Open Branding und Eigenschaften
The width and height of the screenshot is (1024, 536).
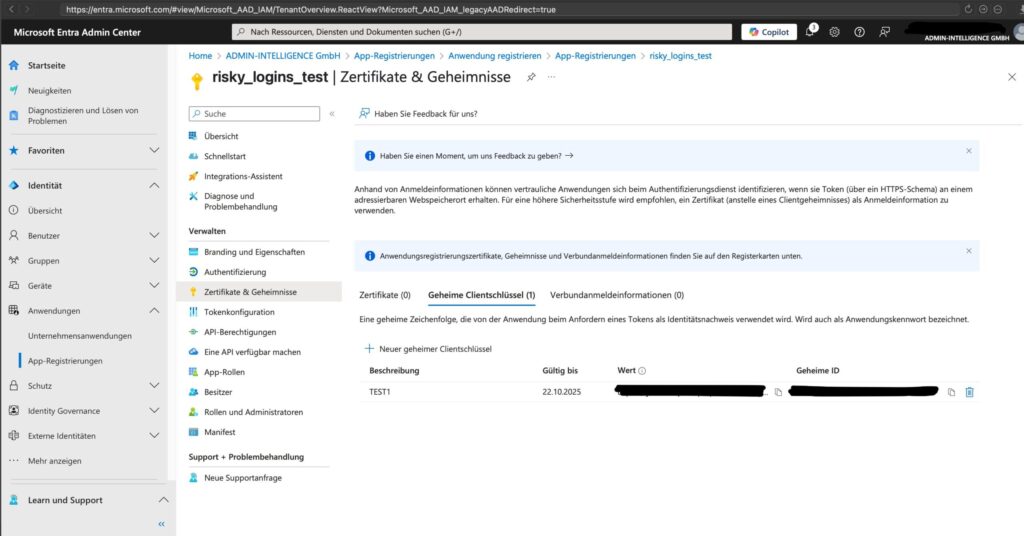pos(254,252)
